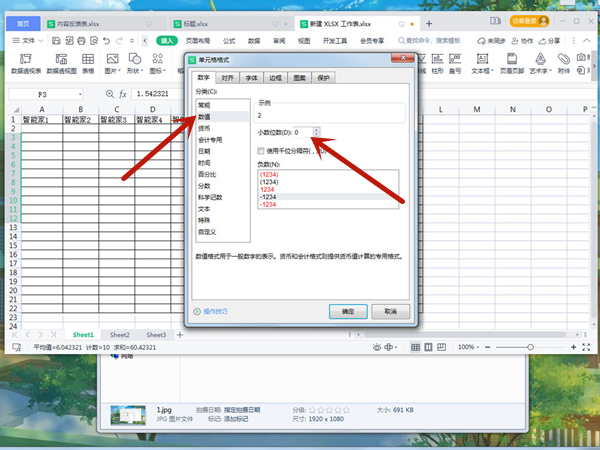Click 操作技巧 help link in dialog
The height and width of the screenshot is (450, 600).
(x=217, y=312)
